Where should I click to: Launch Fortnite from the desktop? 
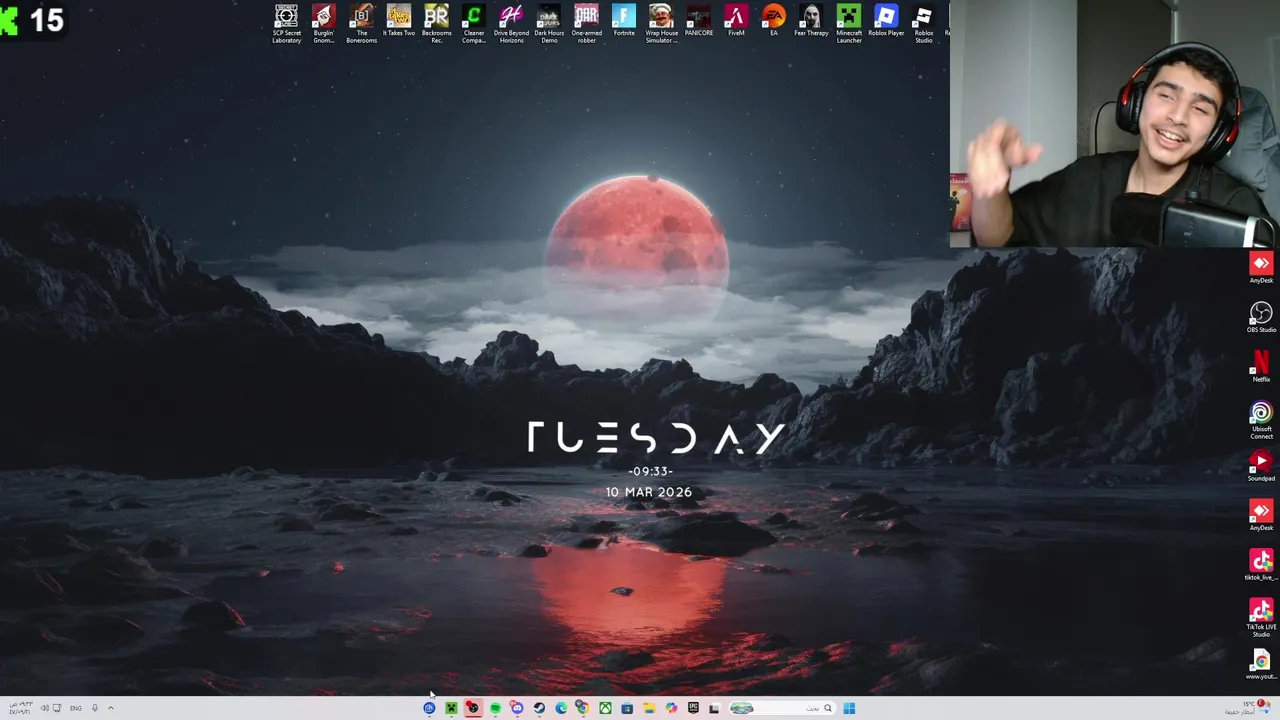pyautogui.click(x=624, y=22)
